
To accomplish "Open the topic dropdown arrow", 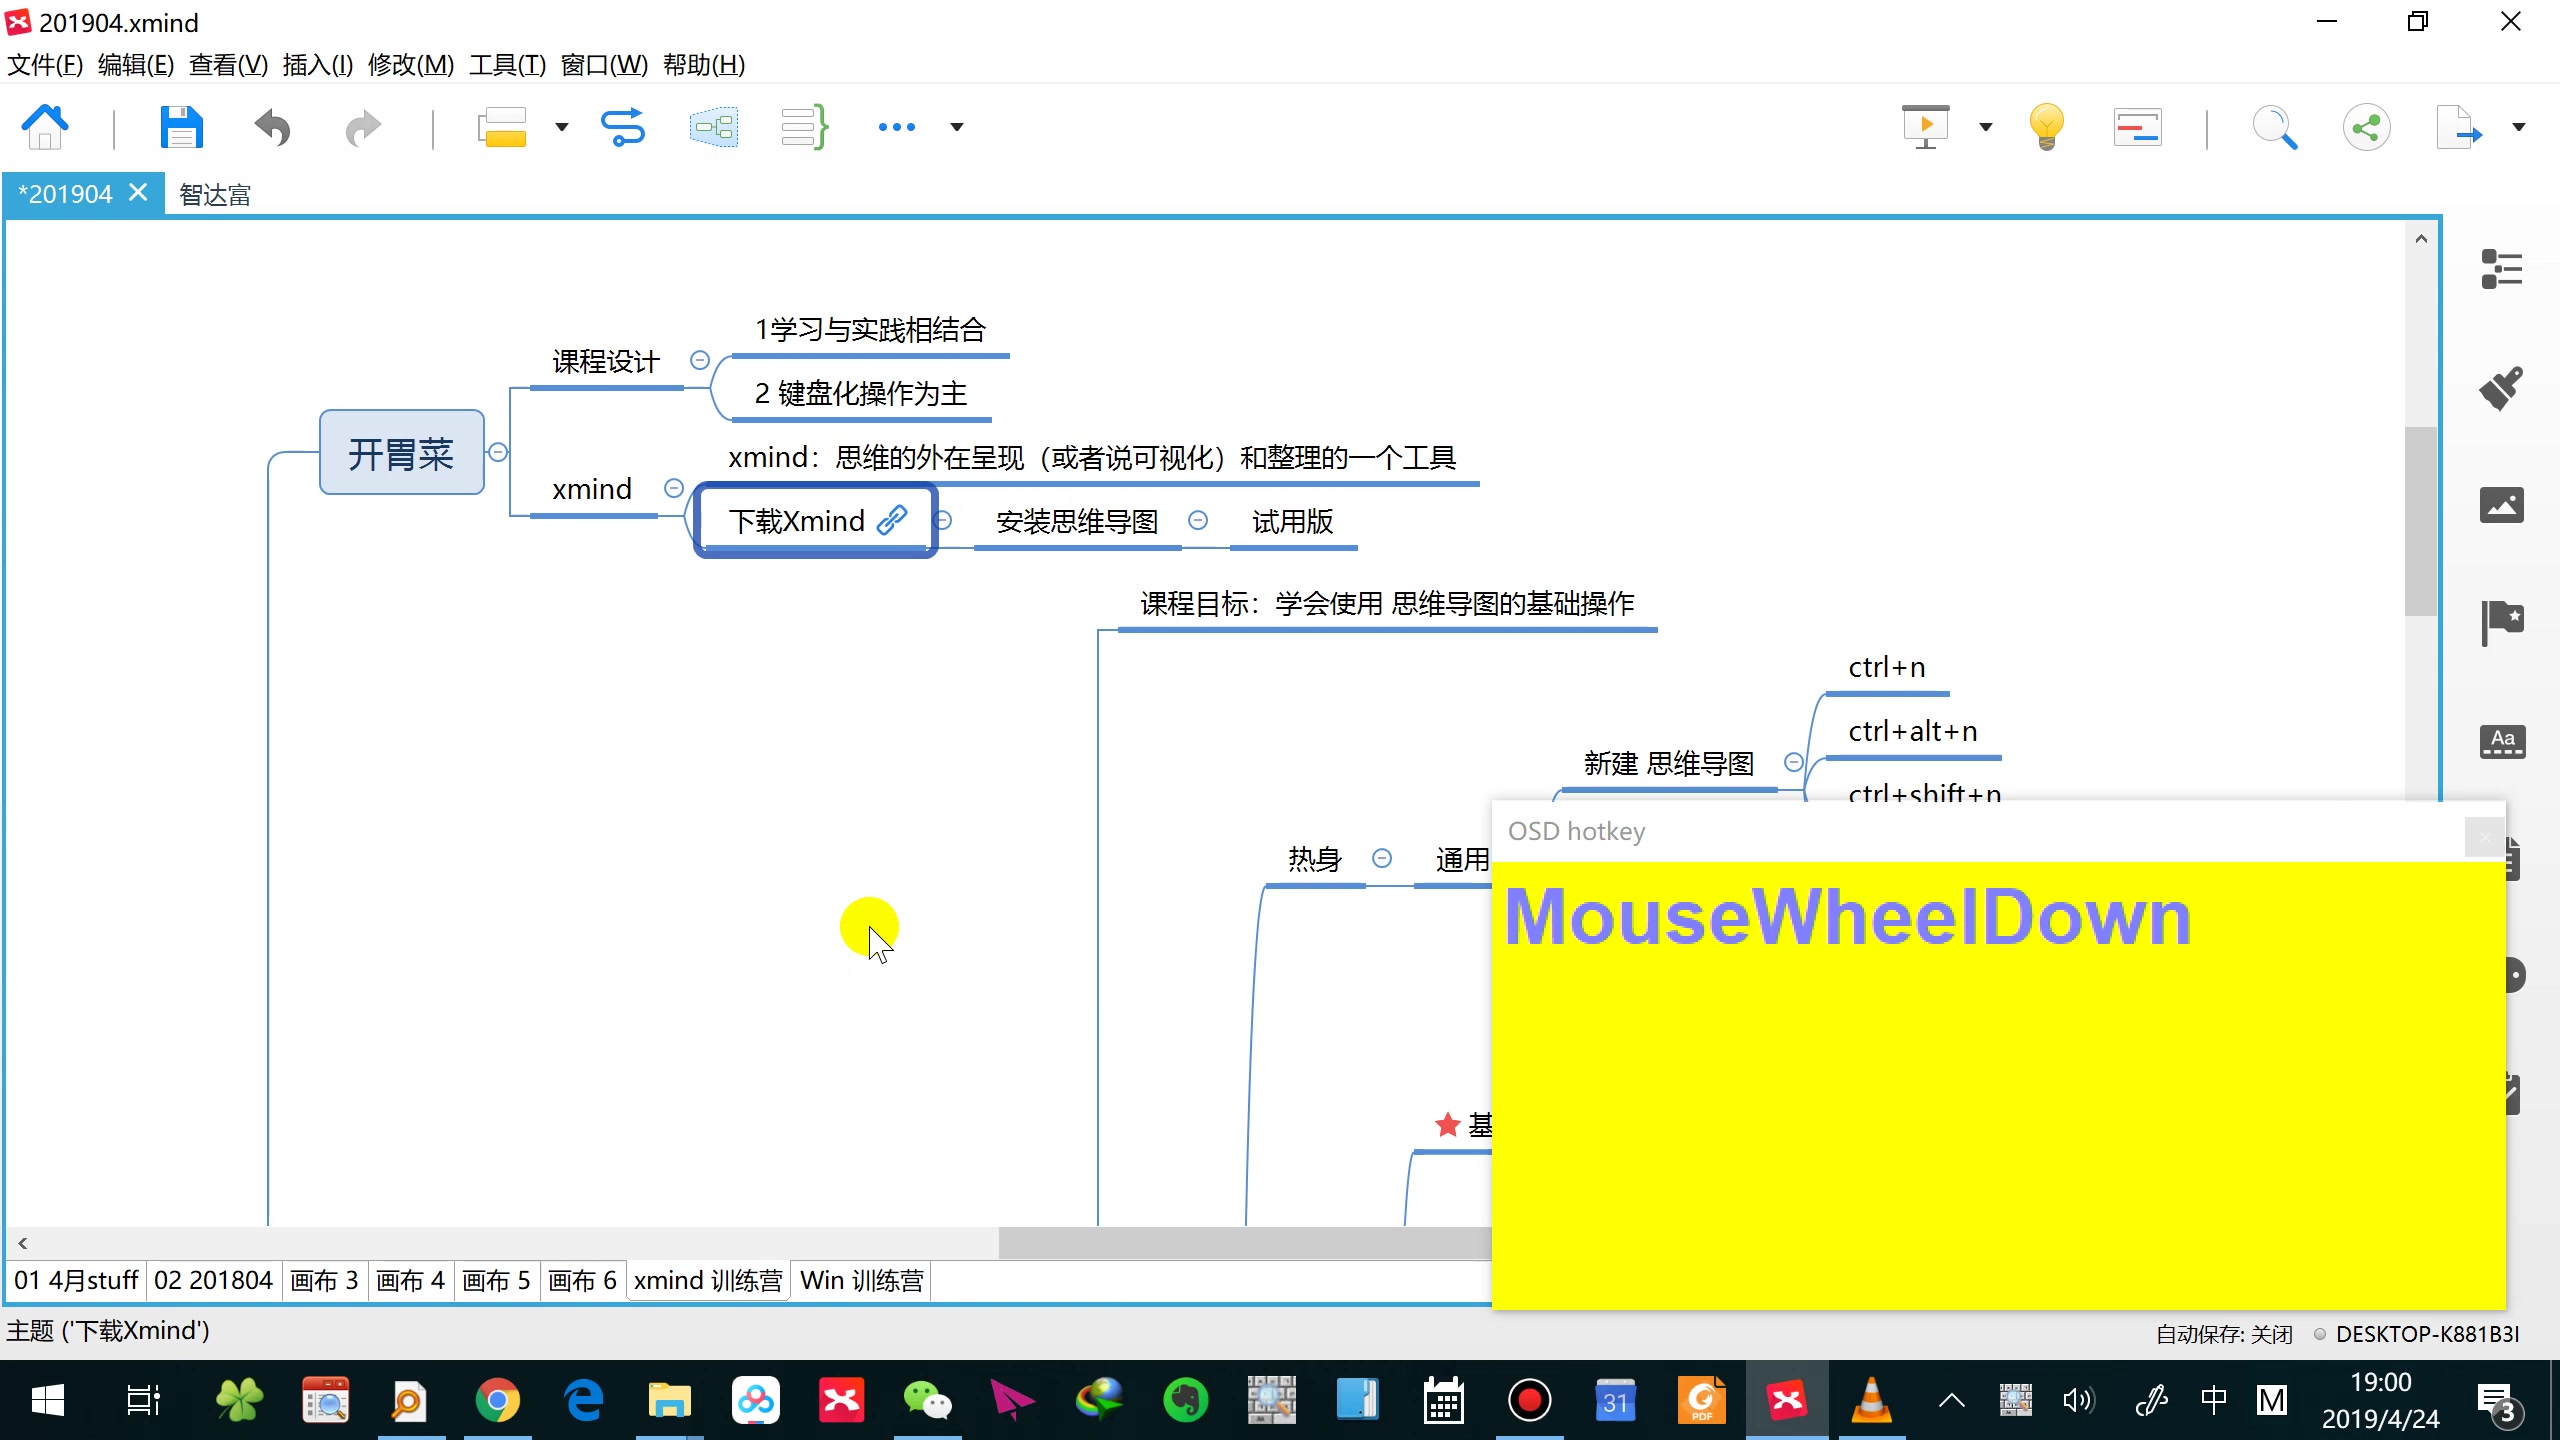I will coord(562,127).
